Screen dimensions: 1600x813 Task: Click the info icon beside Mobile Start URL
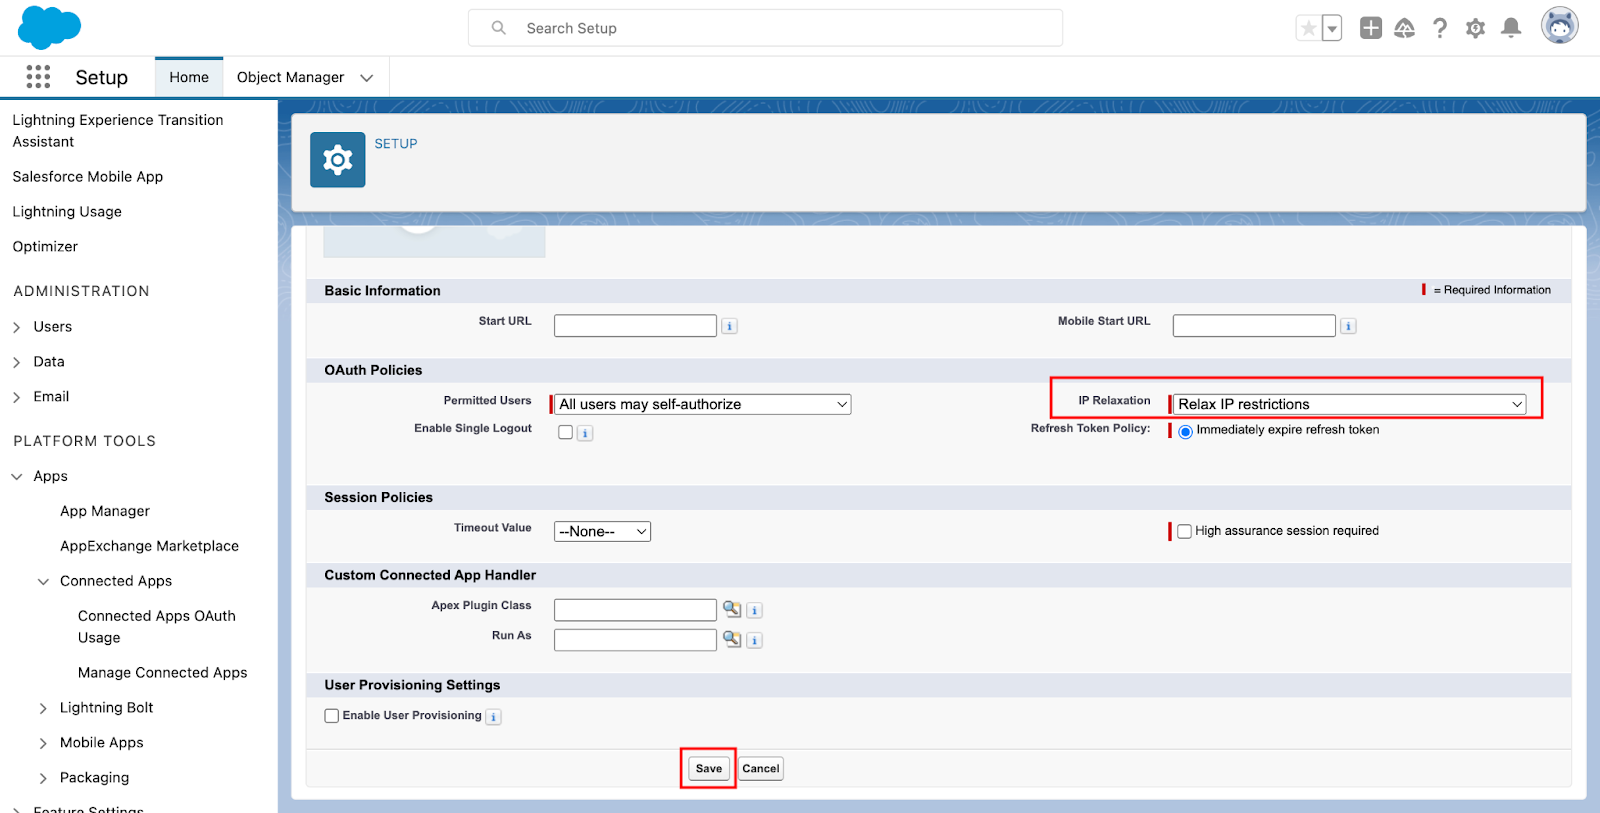1349,326
